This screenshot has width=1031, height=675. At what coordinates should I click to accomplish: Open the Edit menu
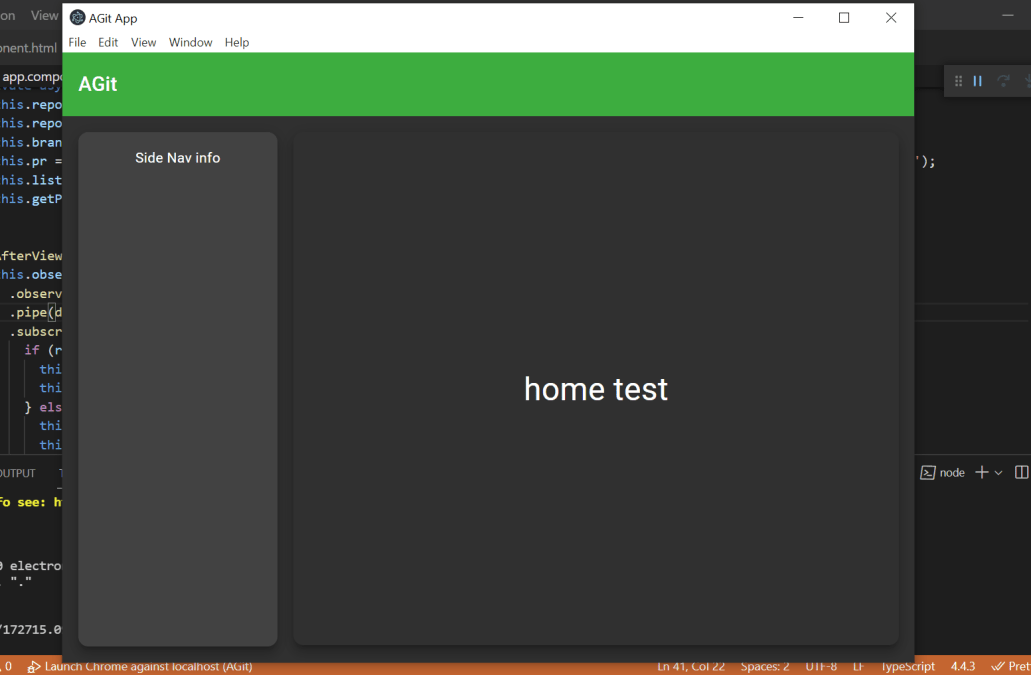click(108, 42)
